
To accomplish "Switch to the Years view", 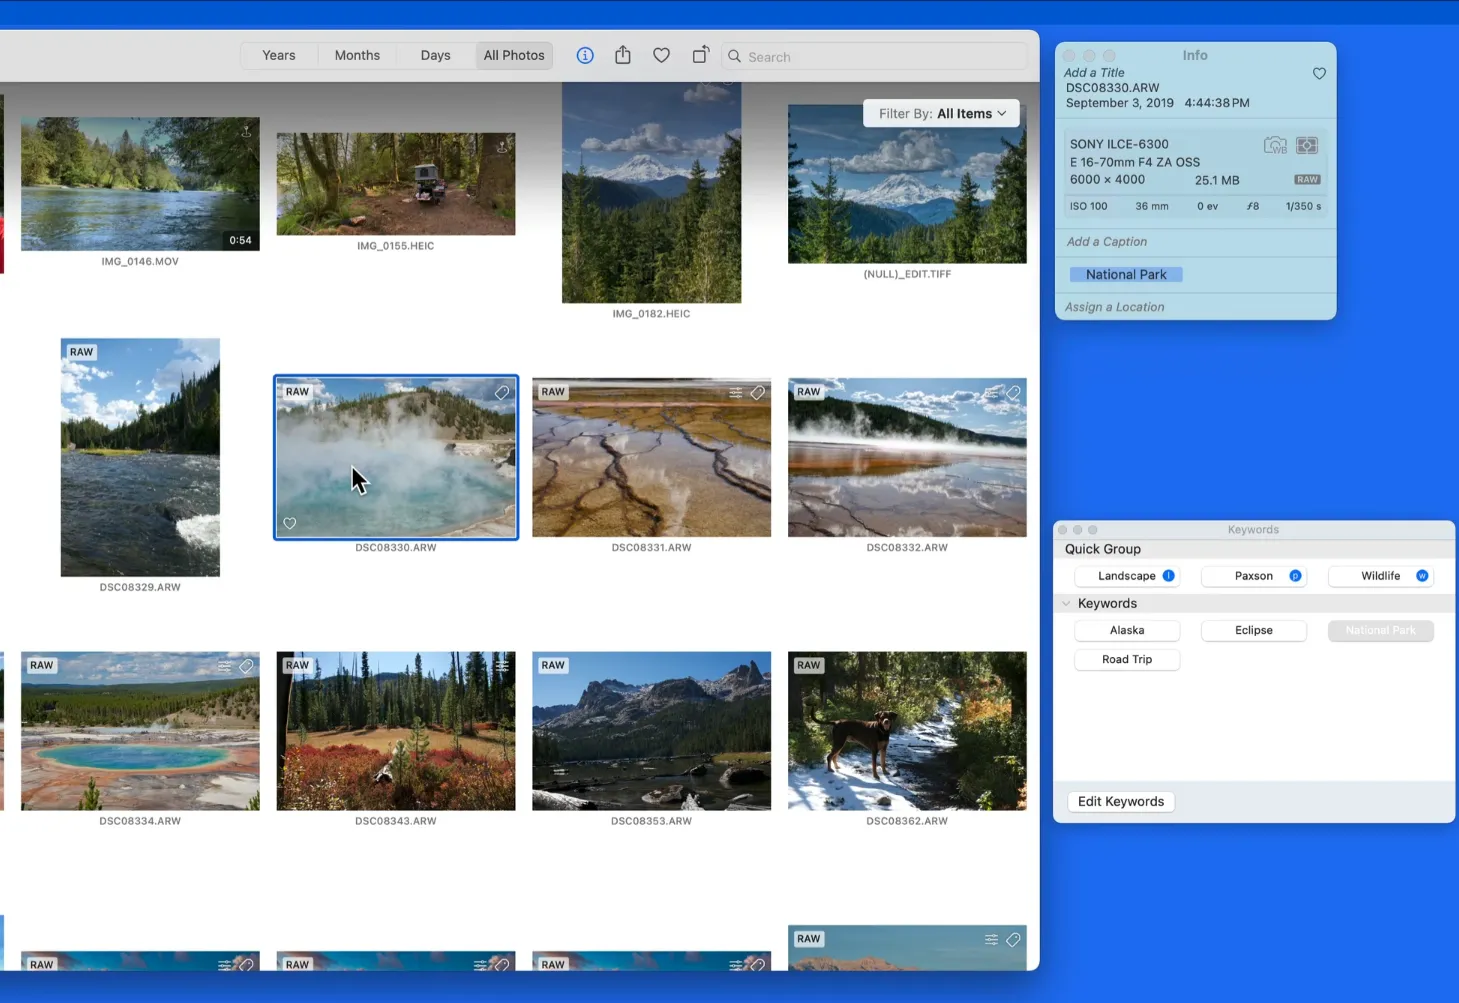I will tap(279, 56).
